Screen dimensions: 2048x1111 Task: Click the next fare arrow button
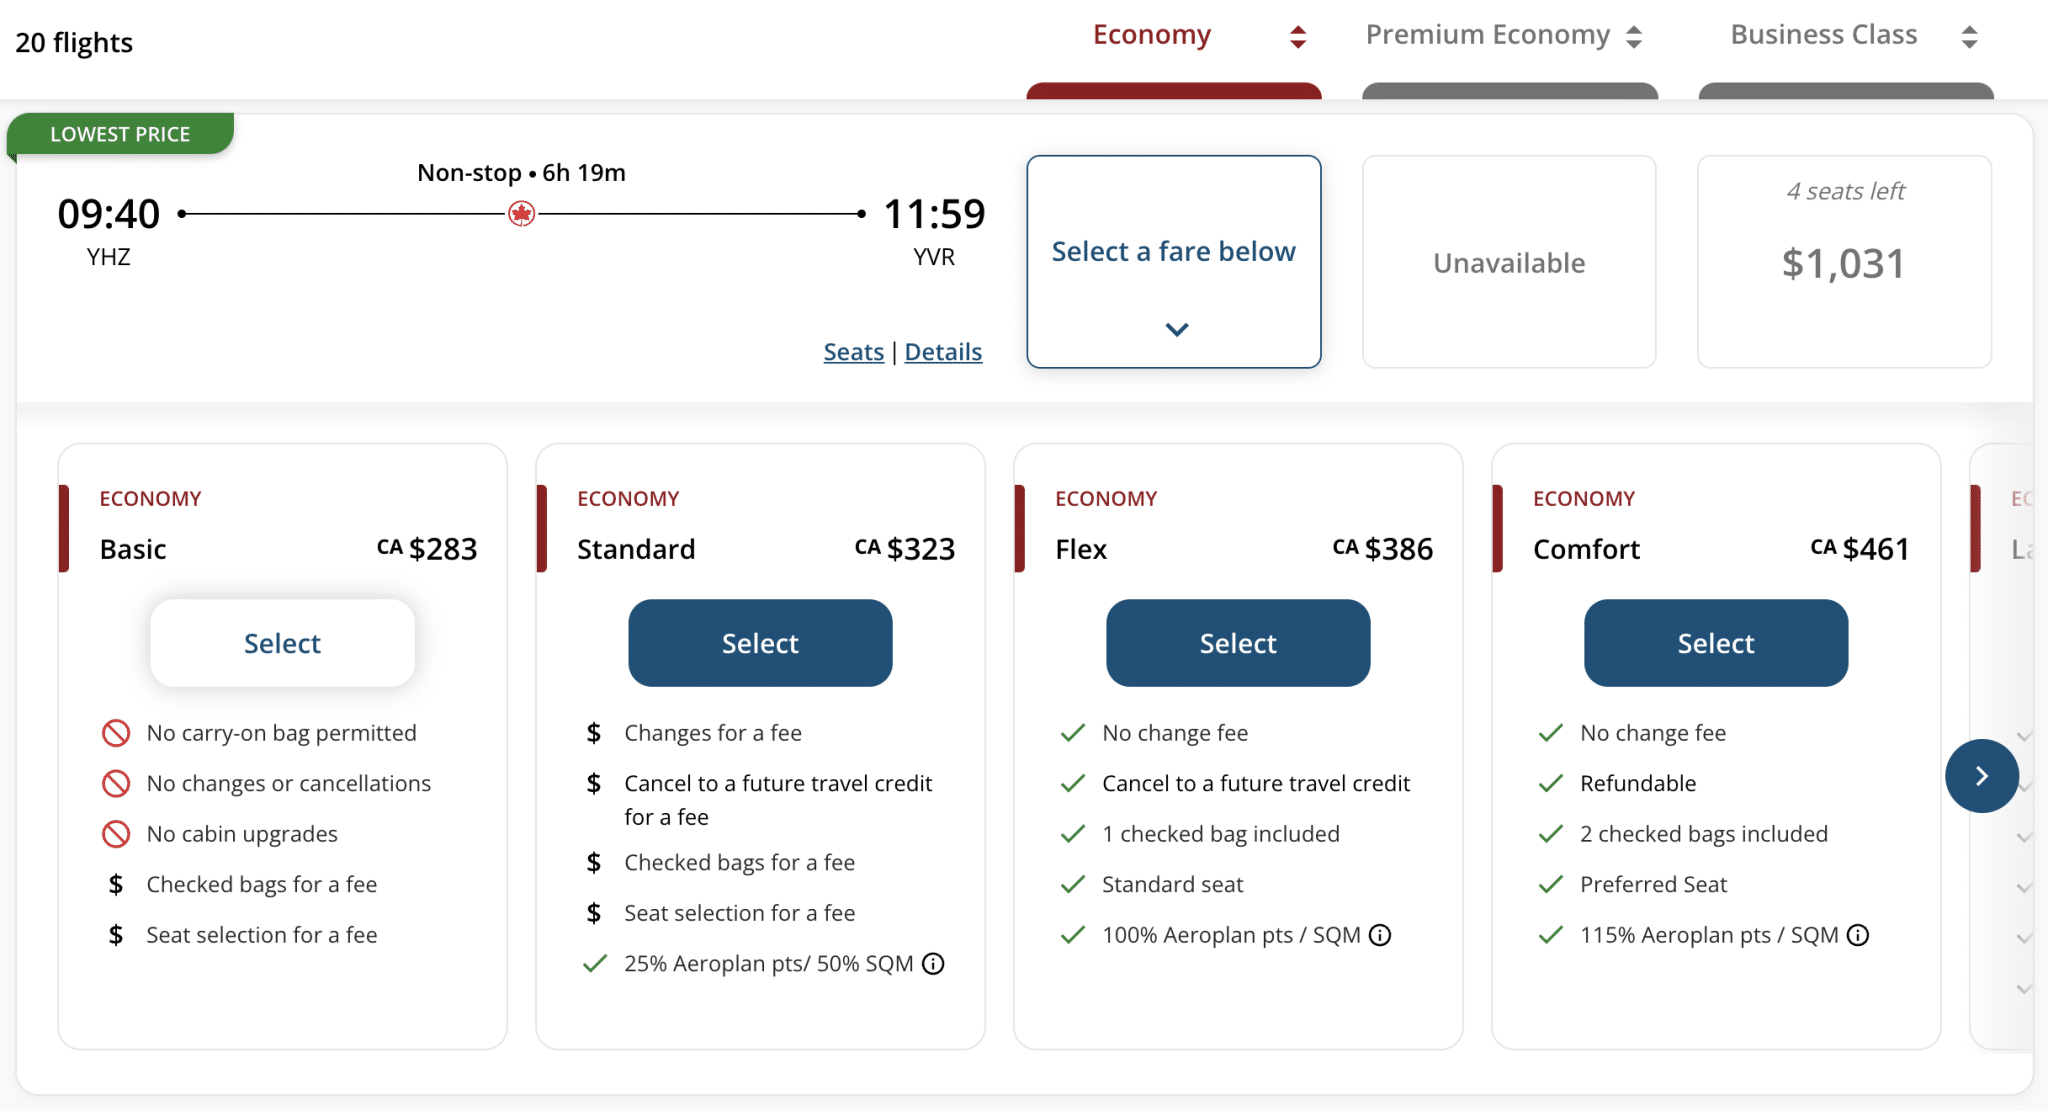tap(1981, 776)
